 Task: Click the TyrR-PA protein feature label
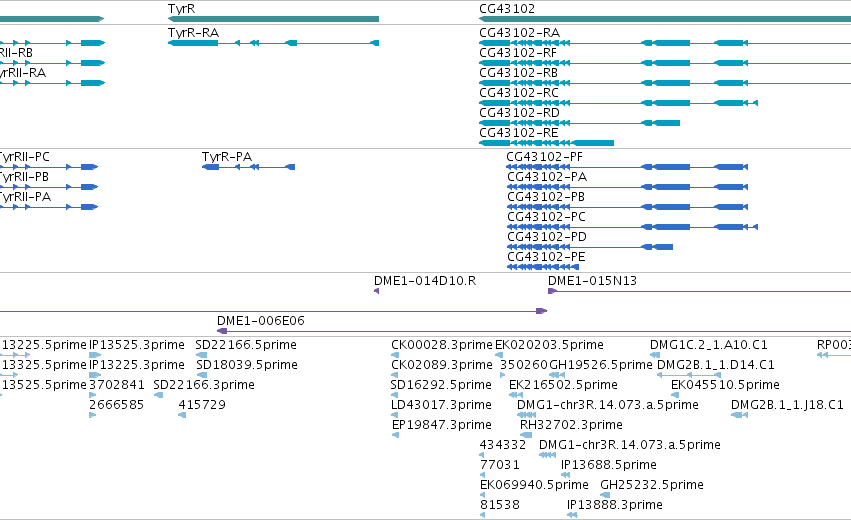tap(227, 157)
